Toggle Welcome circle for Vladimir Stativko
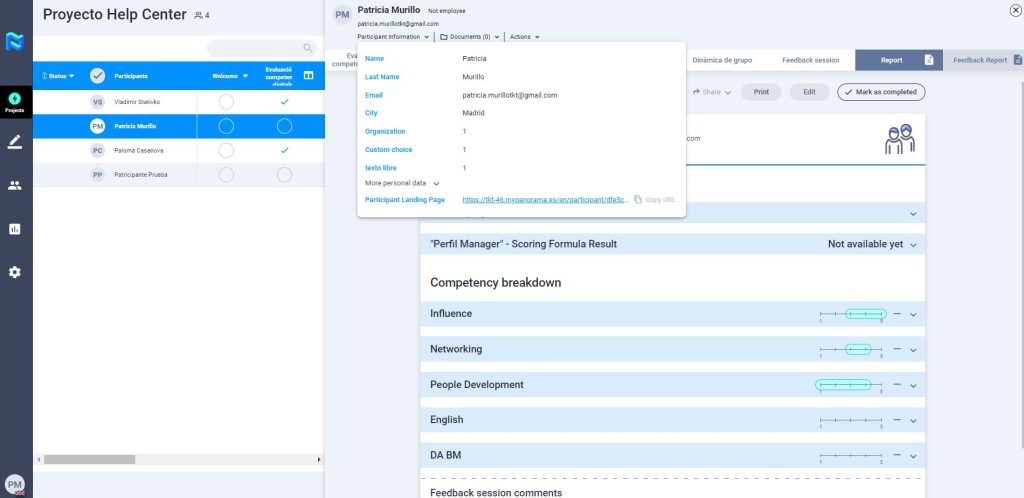This screenshot has width=1024, height=498. [226, 102]
